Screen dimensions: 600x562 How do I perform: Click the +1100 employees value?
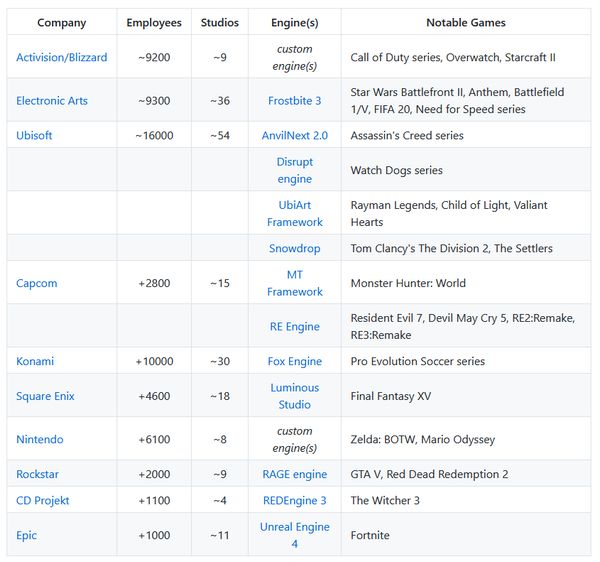point(154,500)
